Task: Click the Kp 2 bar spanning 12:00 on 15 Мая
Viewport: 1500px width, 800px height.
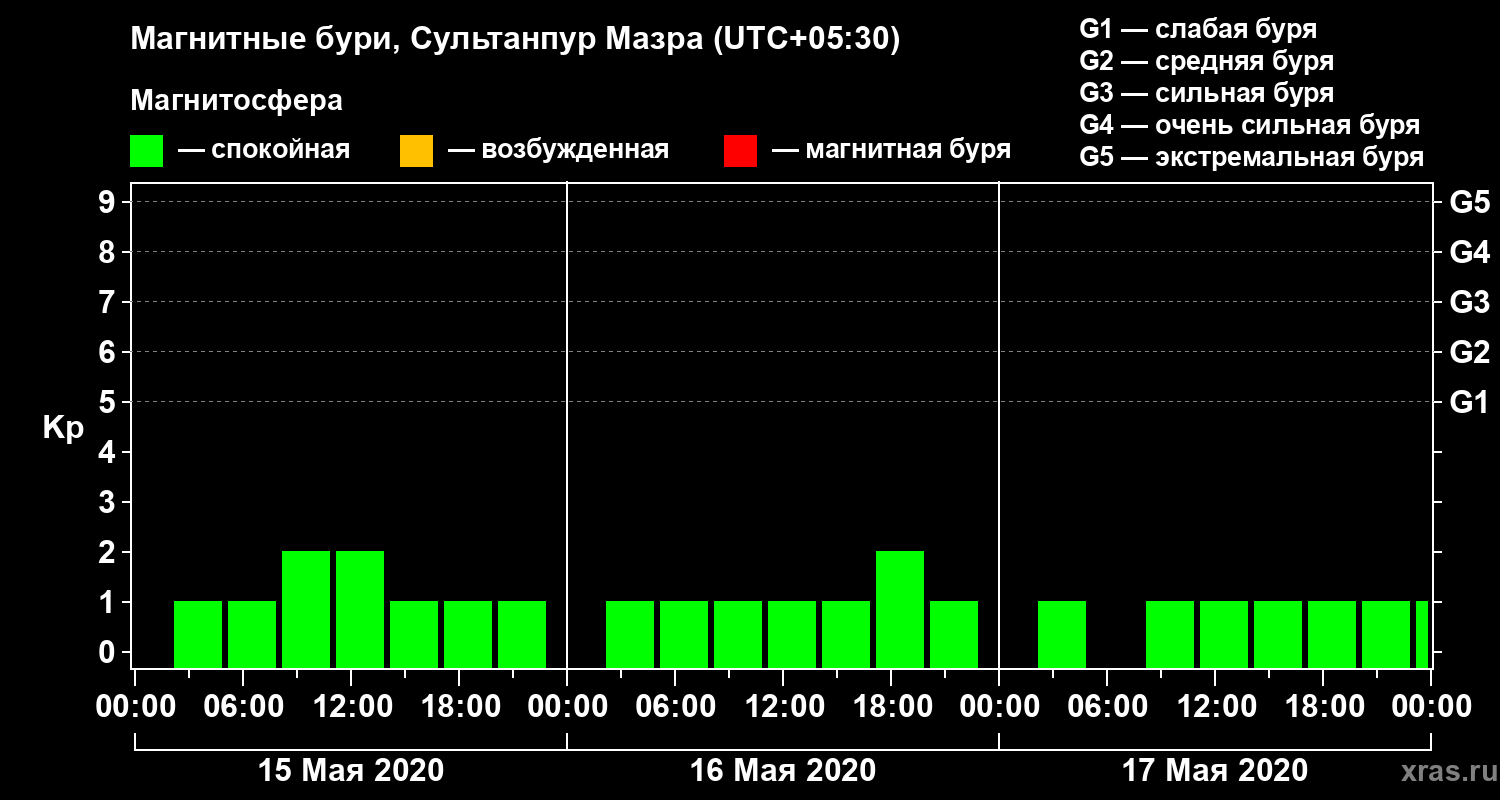Action: 360,609
